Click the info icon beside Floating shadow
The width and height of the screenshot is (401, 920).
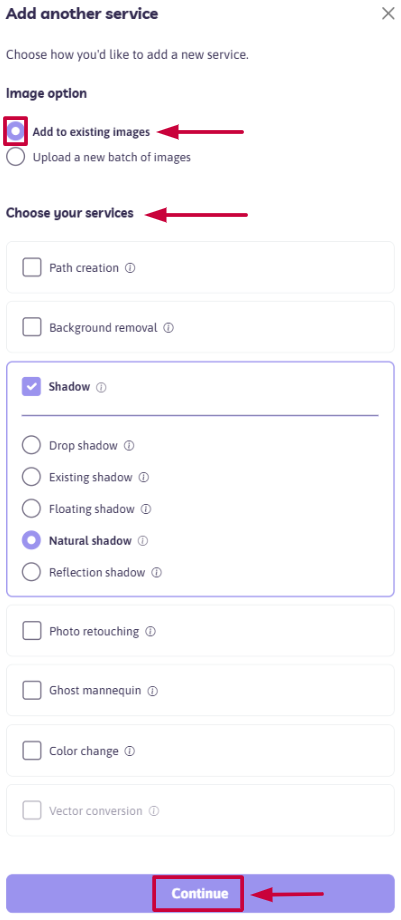[146, 509]
